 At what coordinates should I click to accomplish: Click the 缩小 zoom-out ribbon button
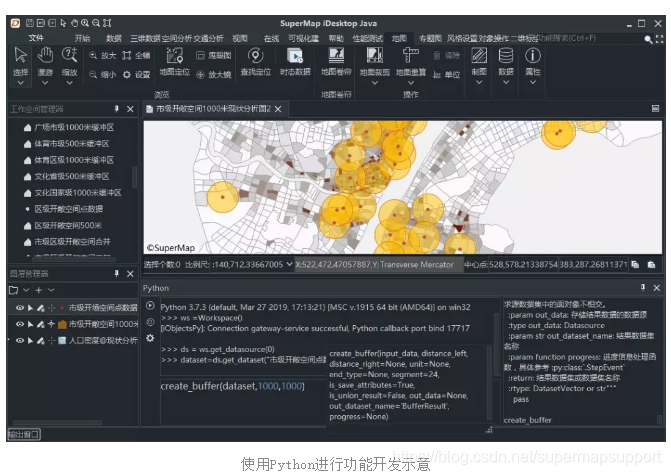[x=103, y=74]
